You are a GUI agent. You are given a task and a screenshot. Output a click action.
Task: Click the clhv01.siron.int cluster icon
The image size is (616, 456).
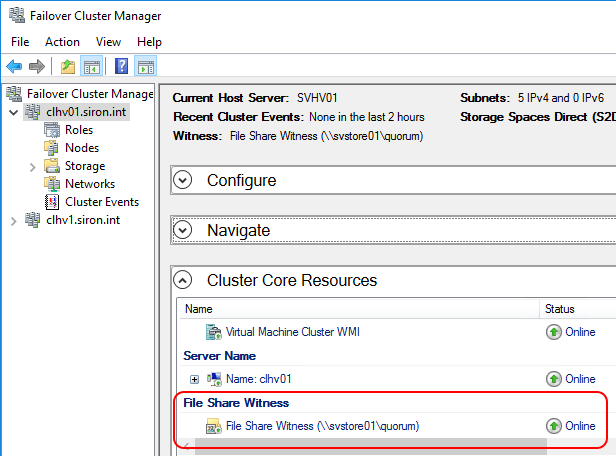tap(32, 112)
